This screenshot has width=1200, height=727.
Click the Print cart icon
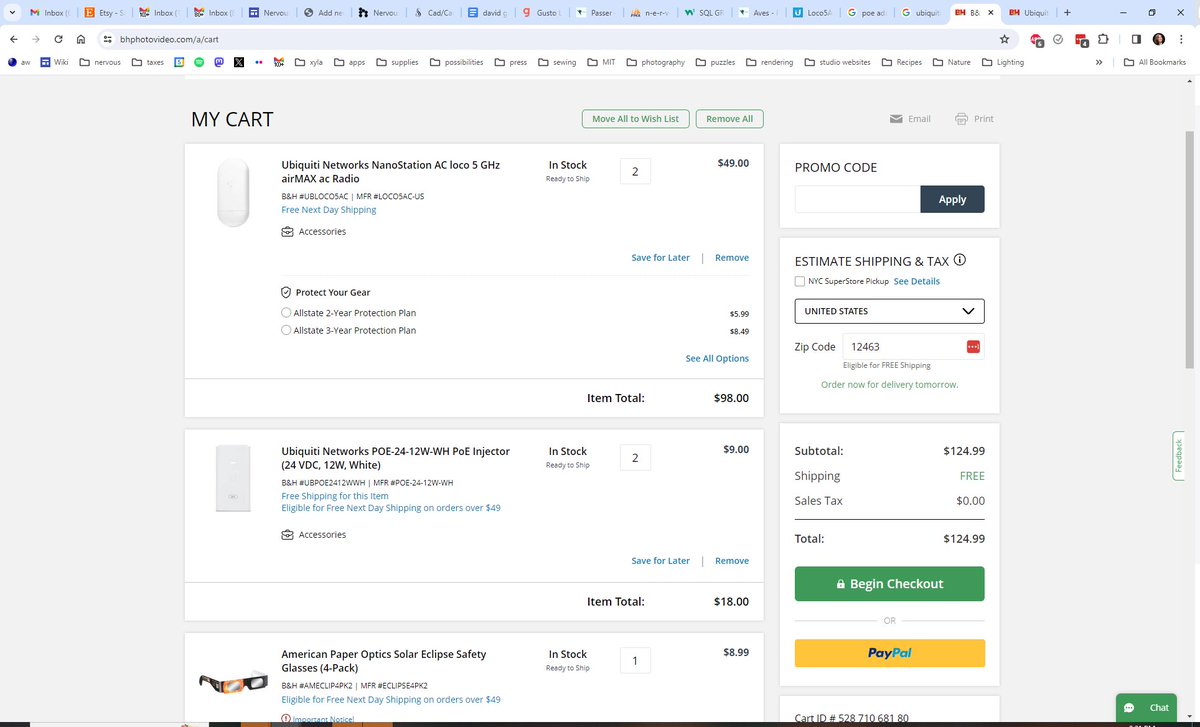[x=961, y=119]
